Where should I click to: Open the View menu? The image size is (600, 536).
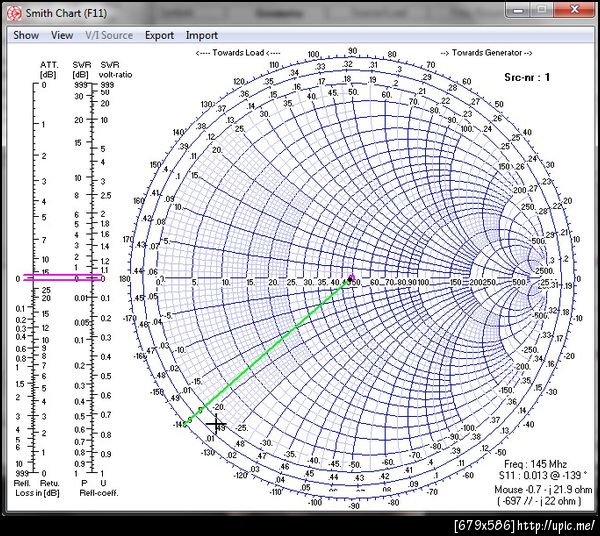(x=62, y=35)
